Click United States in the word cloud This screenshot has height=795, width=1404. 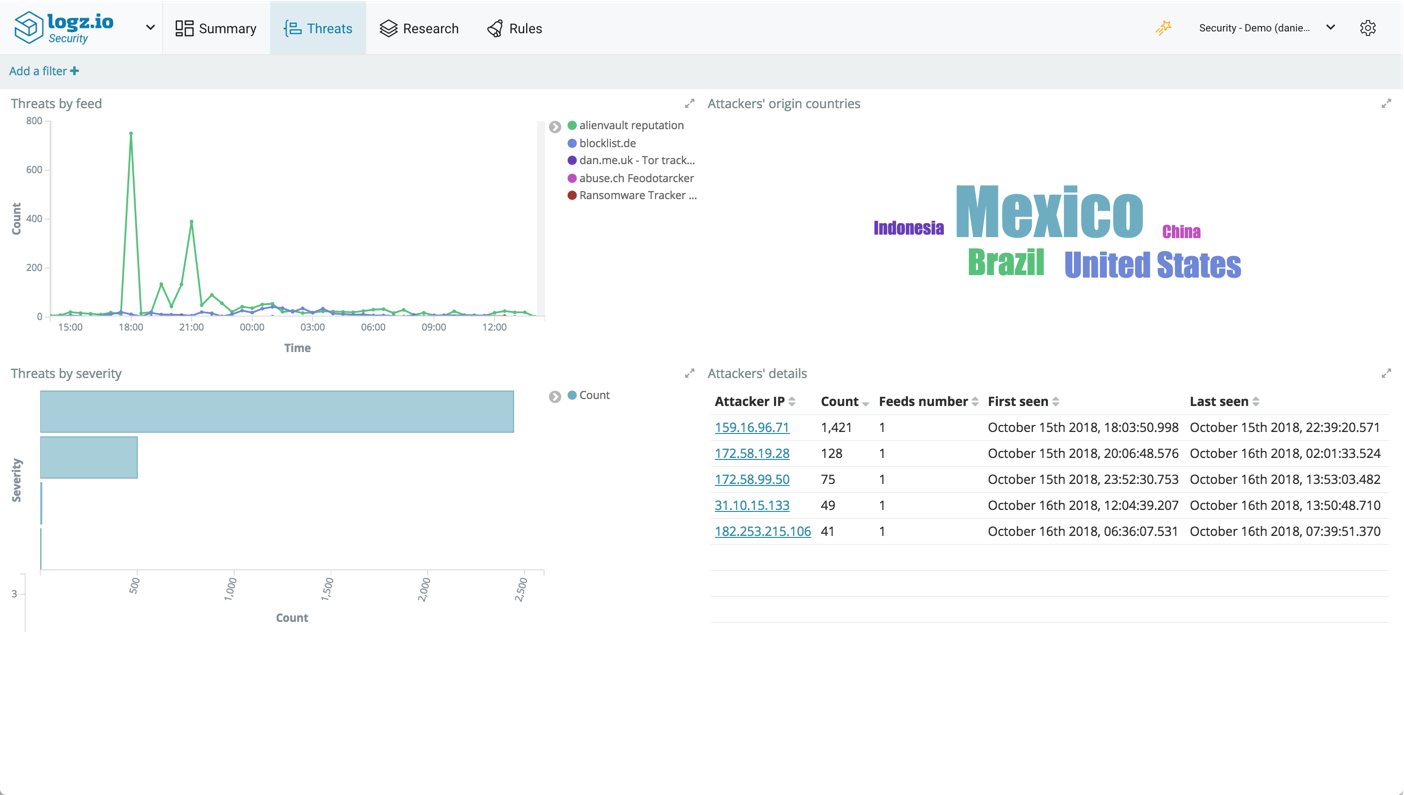click(1152, 265)
